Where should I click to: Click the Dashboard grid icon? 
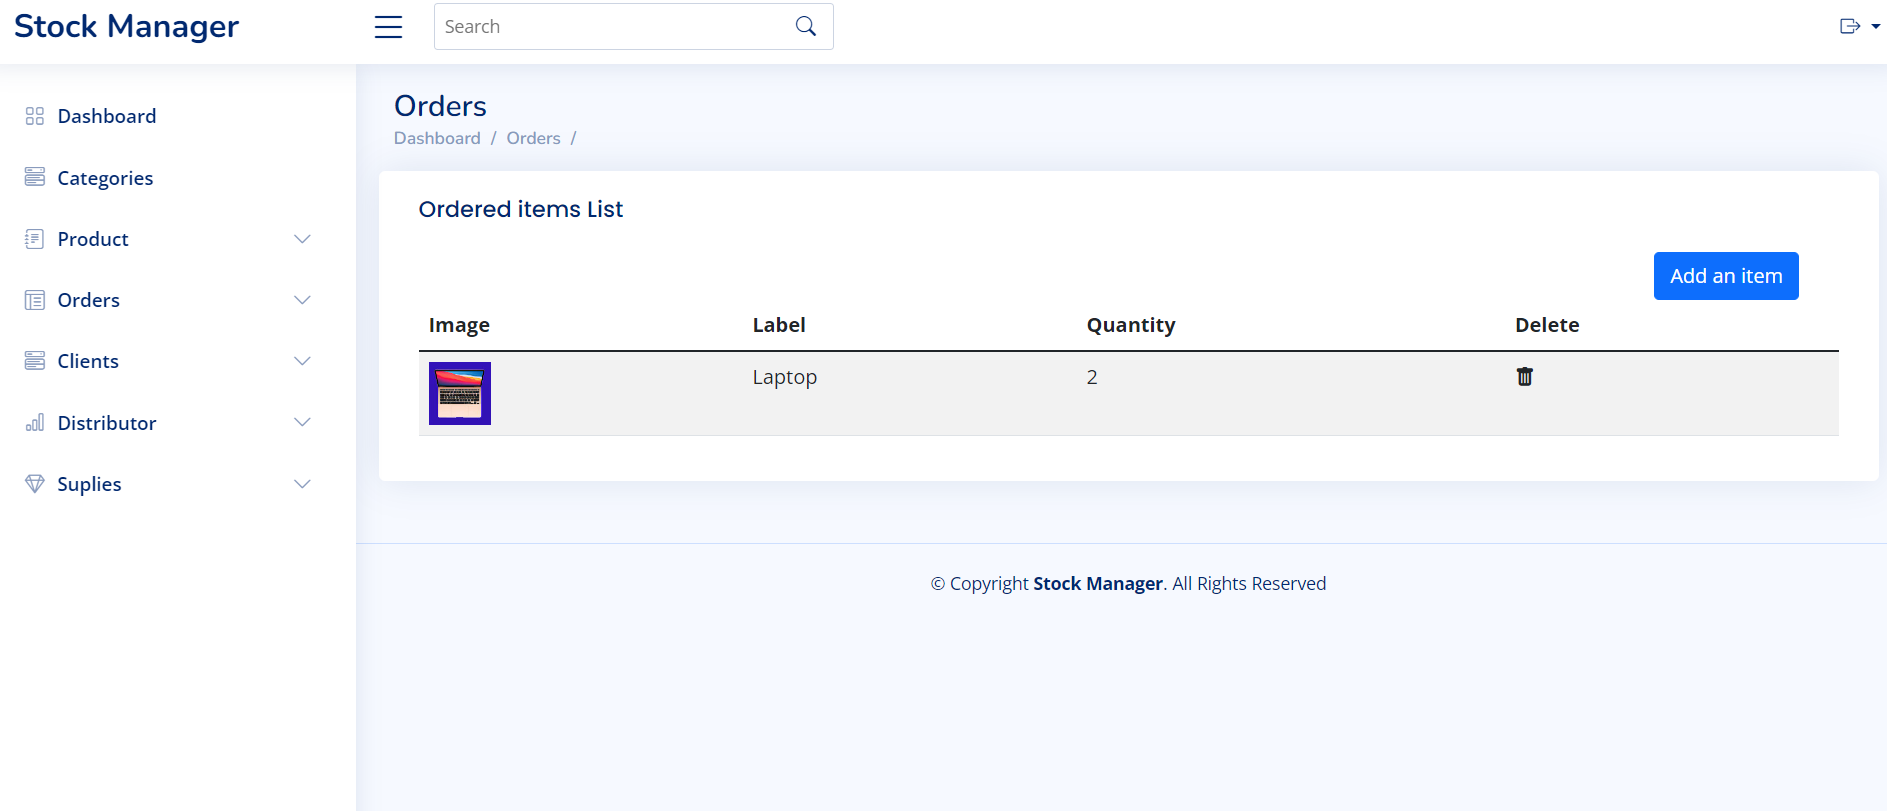pos(35,116)
